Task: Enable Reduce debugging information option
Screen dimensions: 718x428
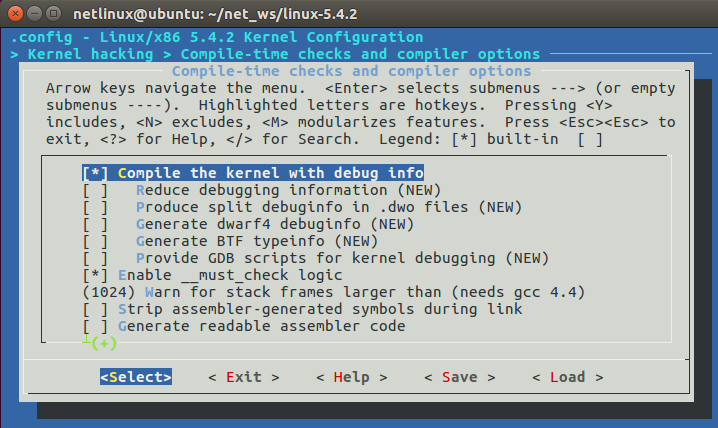Action: 261,190
